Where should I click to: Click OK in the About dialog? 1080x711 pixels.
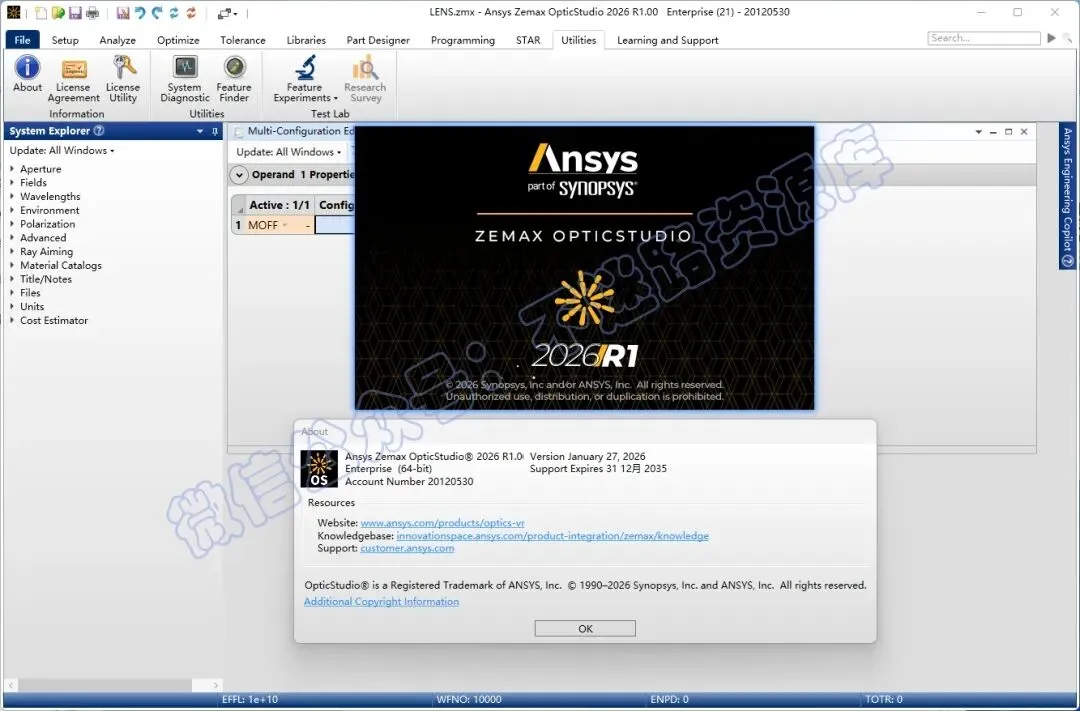[585, 628]
